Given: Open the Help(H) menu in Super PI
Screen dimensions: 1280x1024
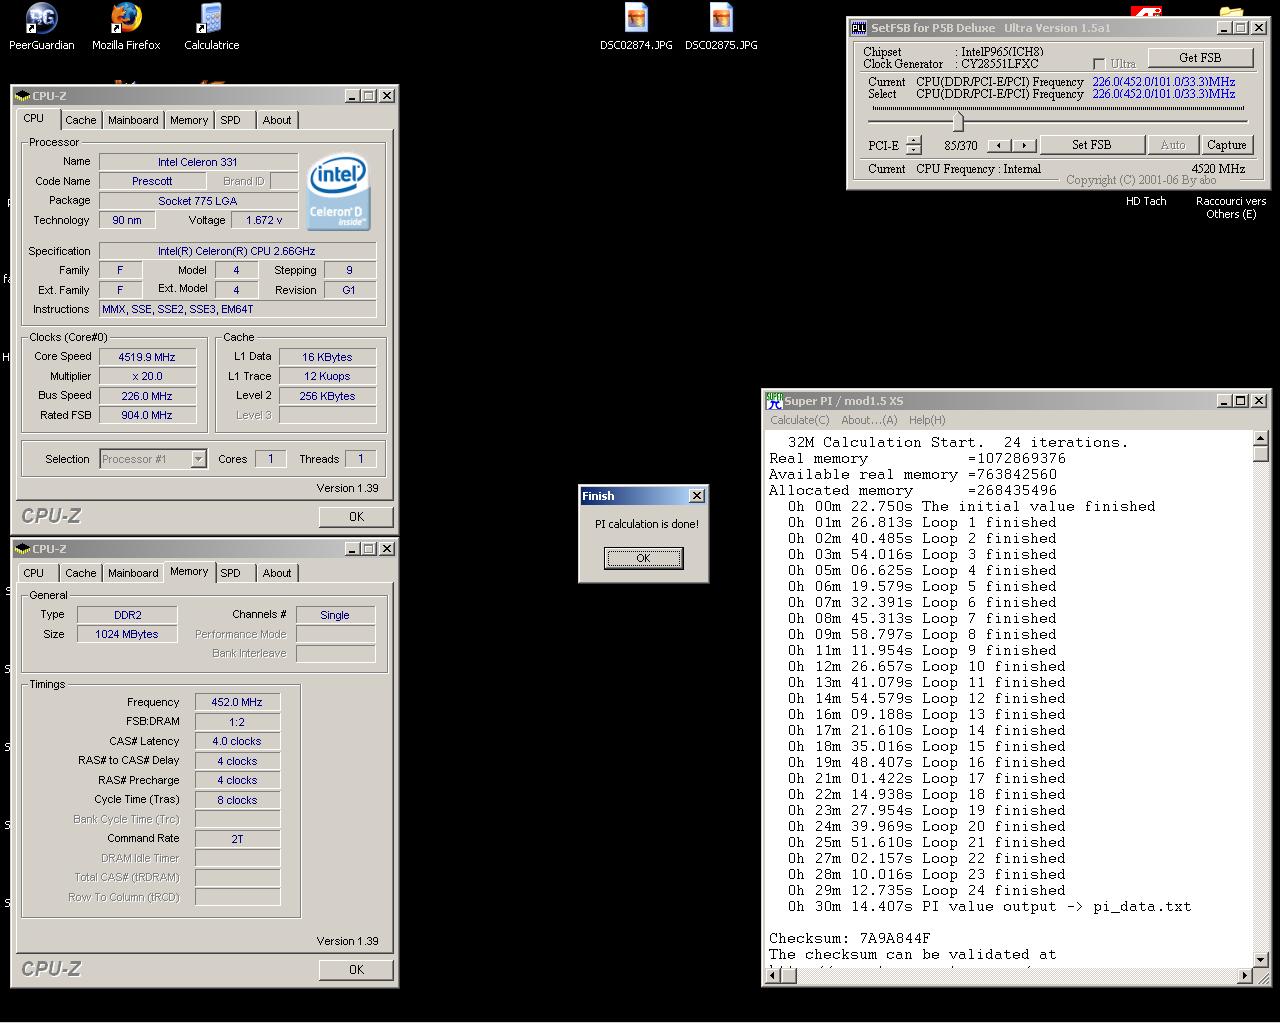Looking at the screenshot, I should pyautogui.click(x=927, y=420).
